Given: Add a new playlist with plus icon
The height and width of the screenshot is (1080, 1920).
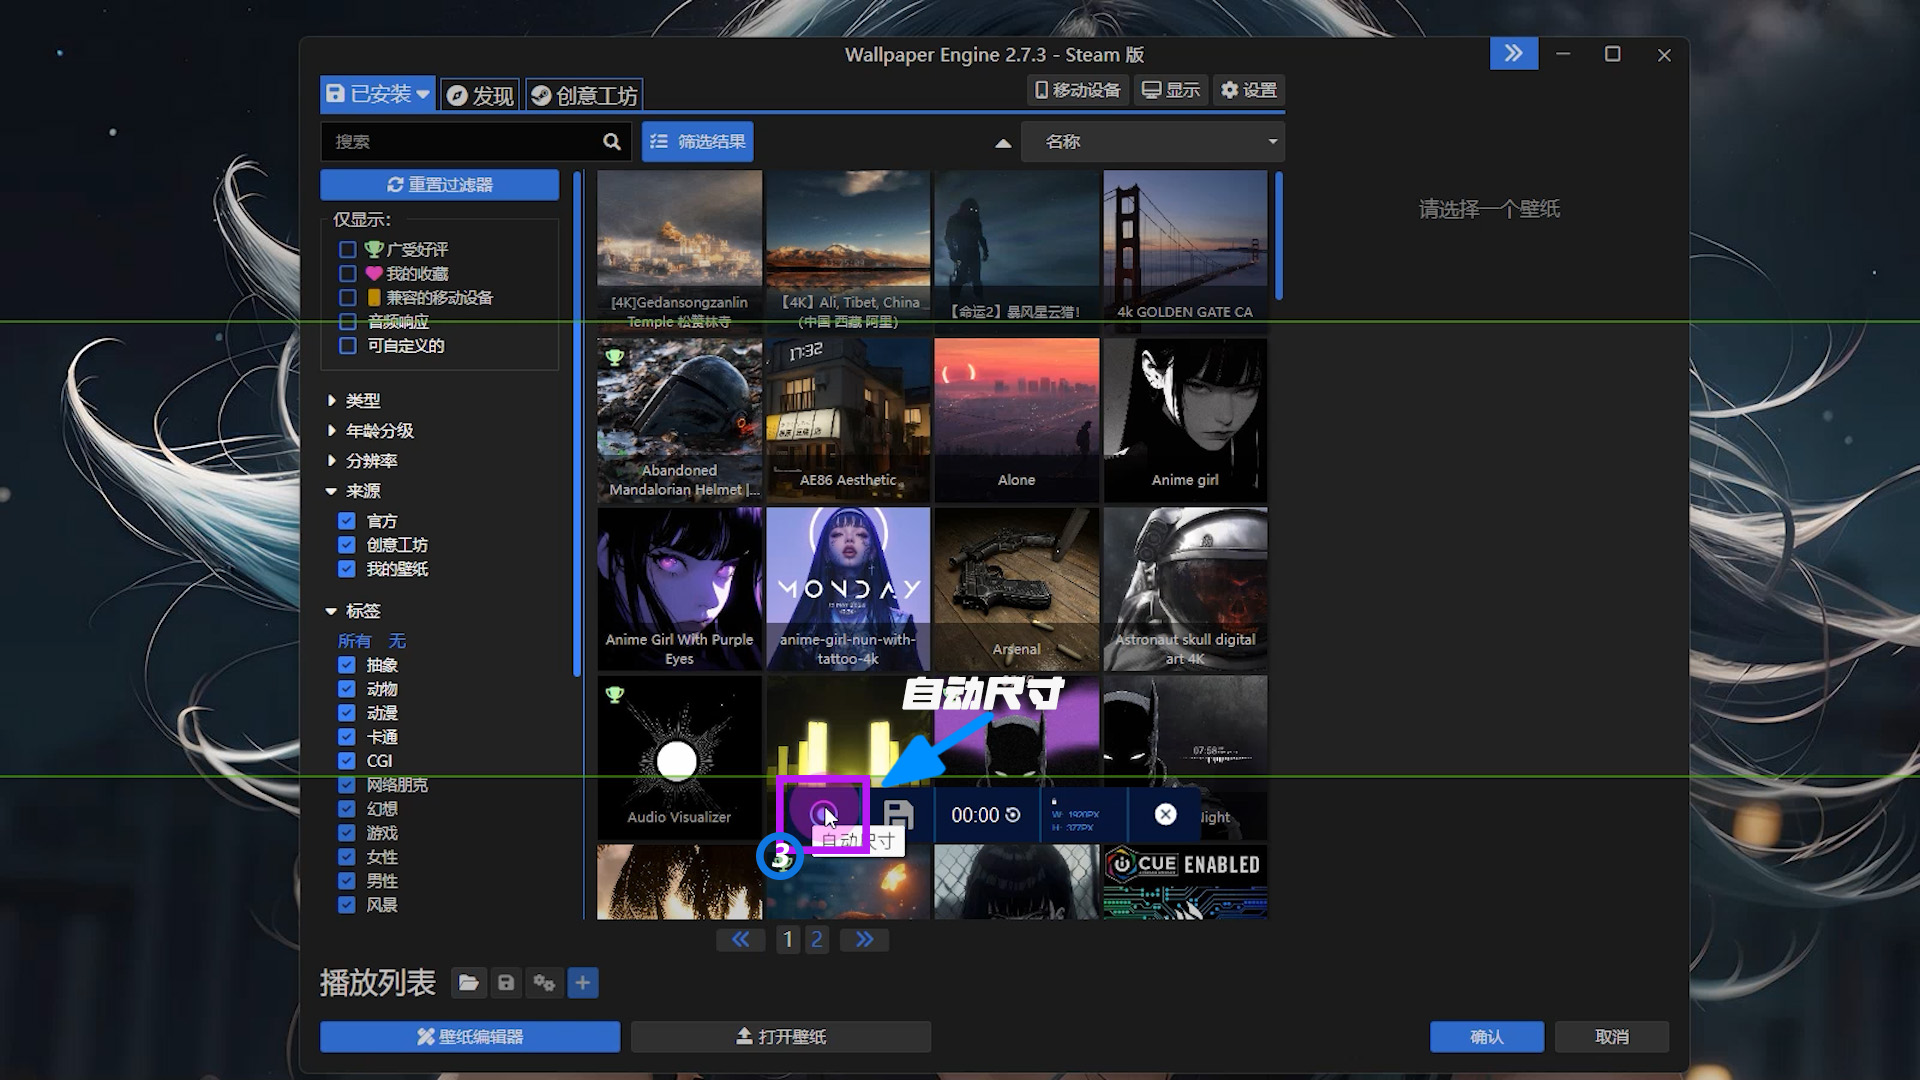Looking at the screenshot, I should (583, 983).
